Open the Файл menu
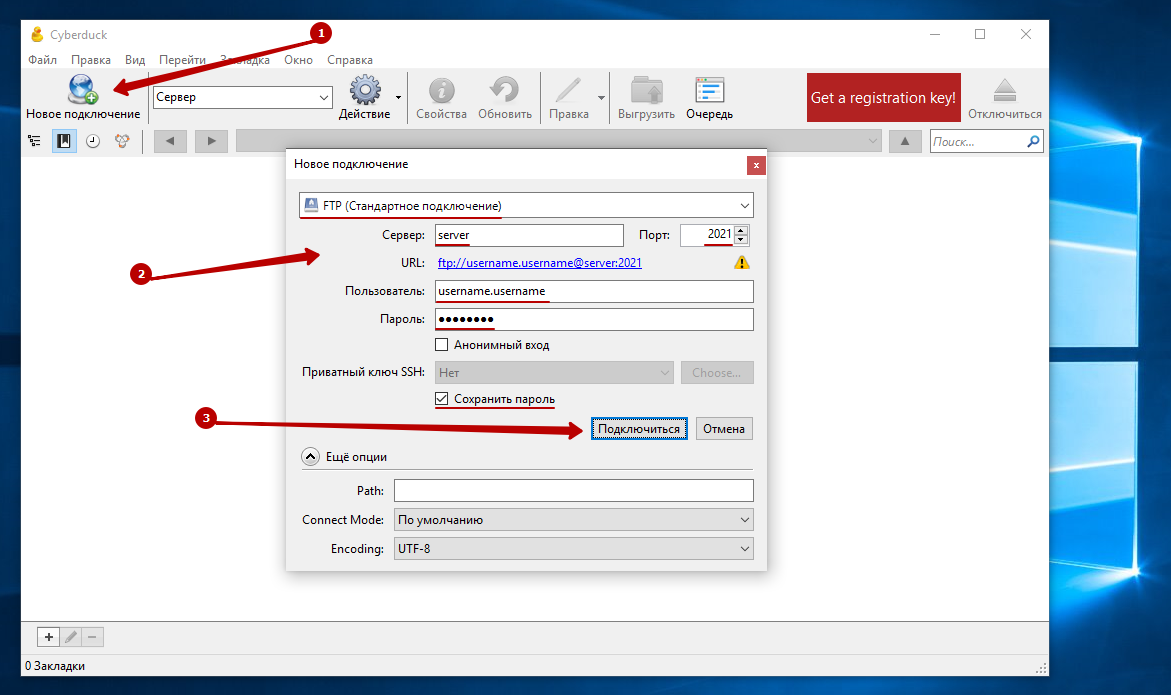 (42, 60)
